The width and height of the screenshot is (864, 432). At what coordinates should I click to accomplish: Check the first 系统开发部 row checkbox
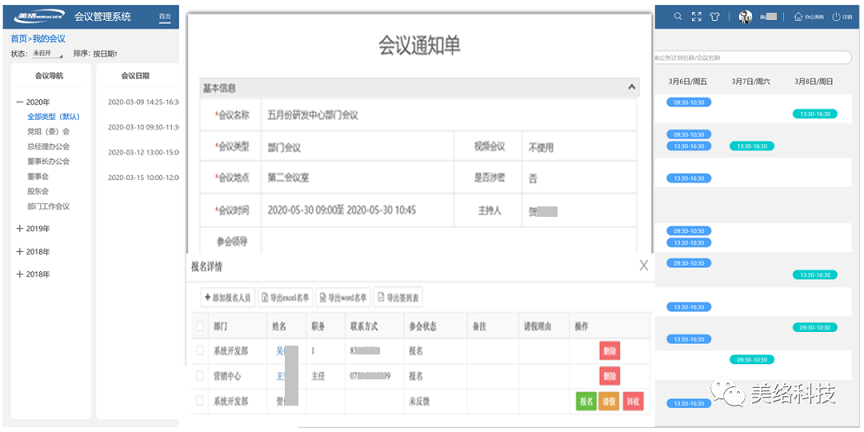pos(199,351)
